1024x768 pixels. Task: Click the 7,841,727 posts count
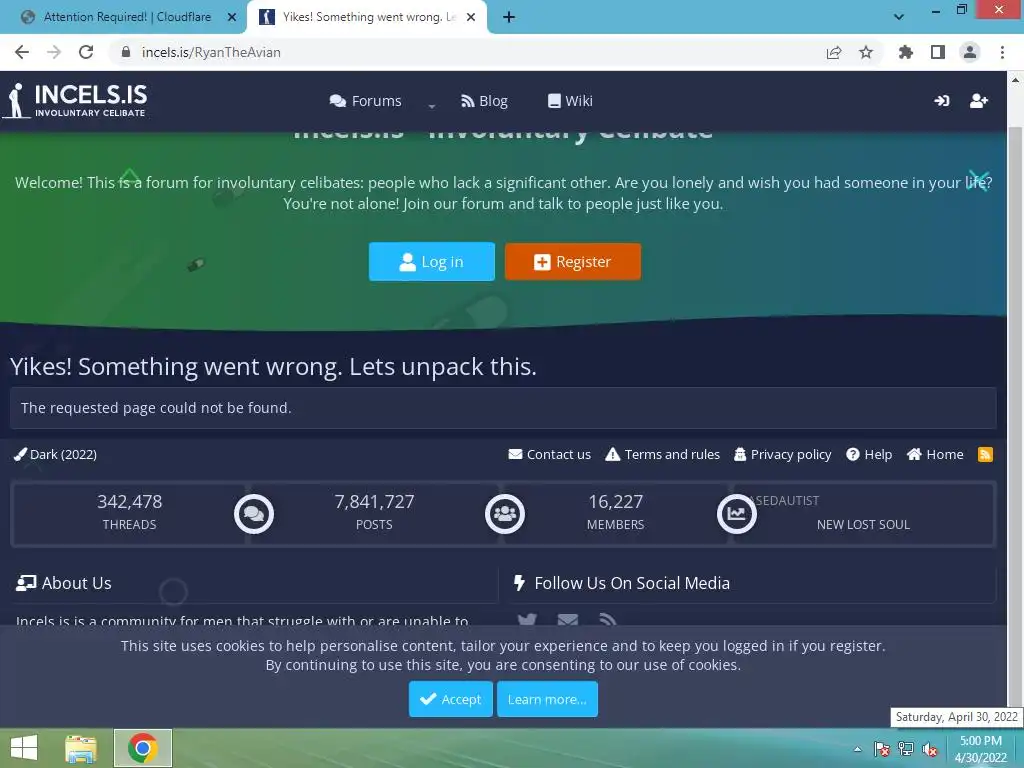[374, 502]
